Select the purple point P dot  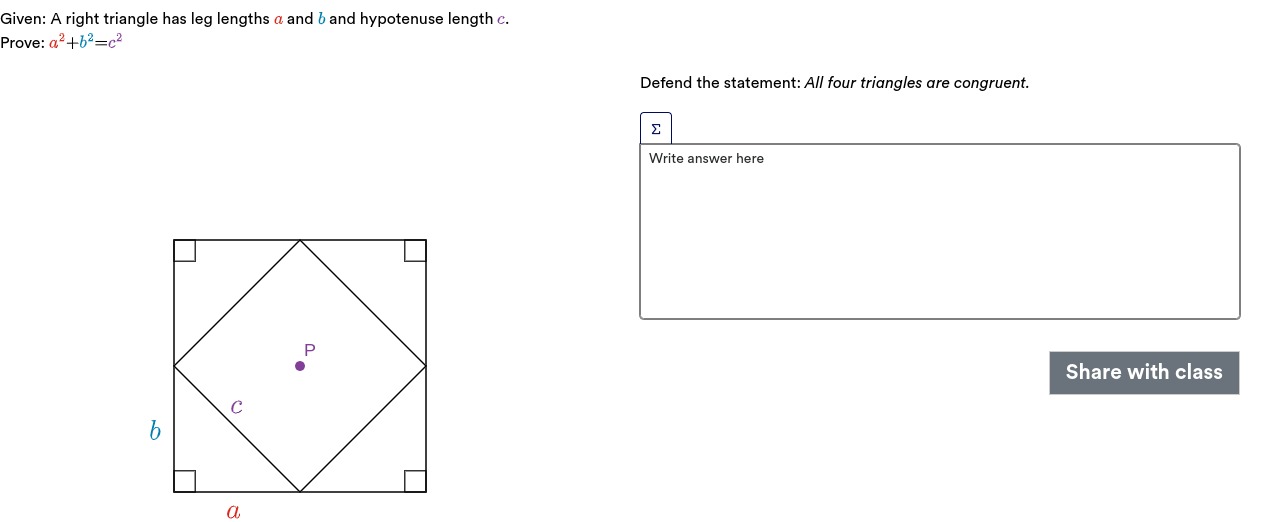click(300, 366)
